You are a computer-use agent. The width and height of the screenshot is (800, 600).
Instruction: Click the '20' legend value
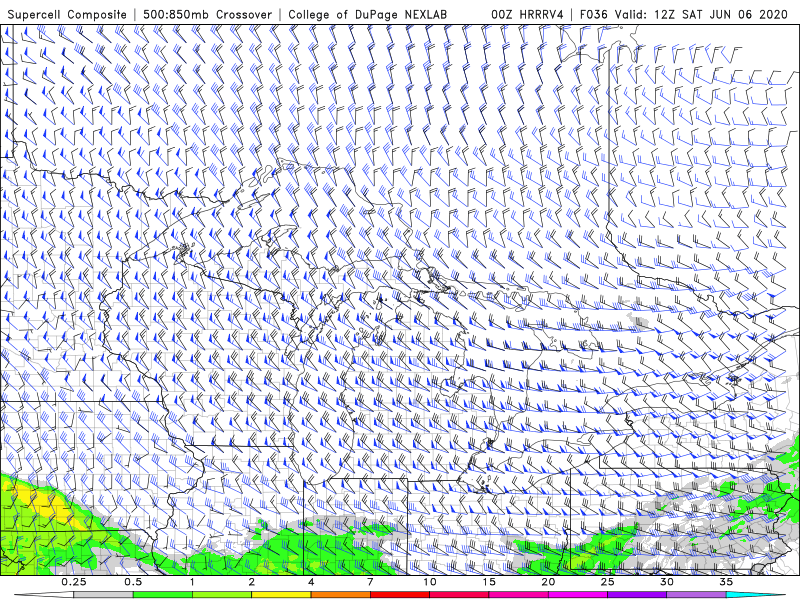tap(548, 582)
